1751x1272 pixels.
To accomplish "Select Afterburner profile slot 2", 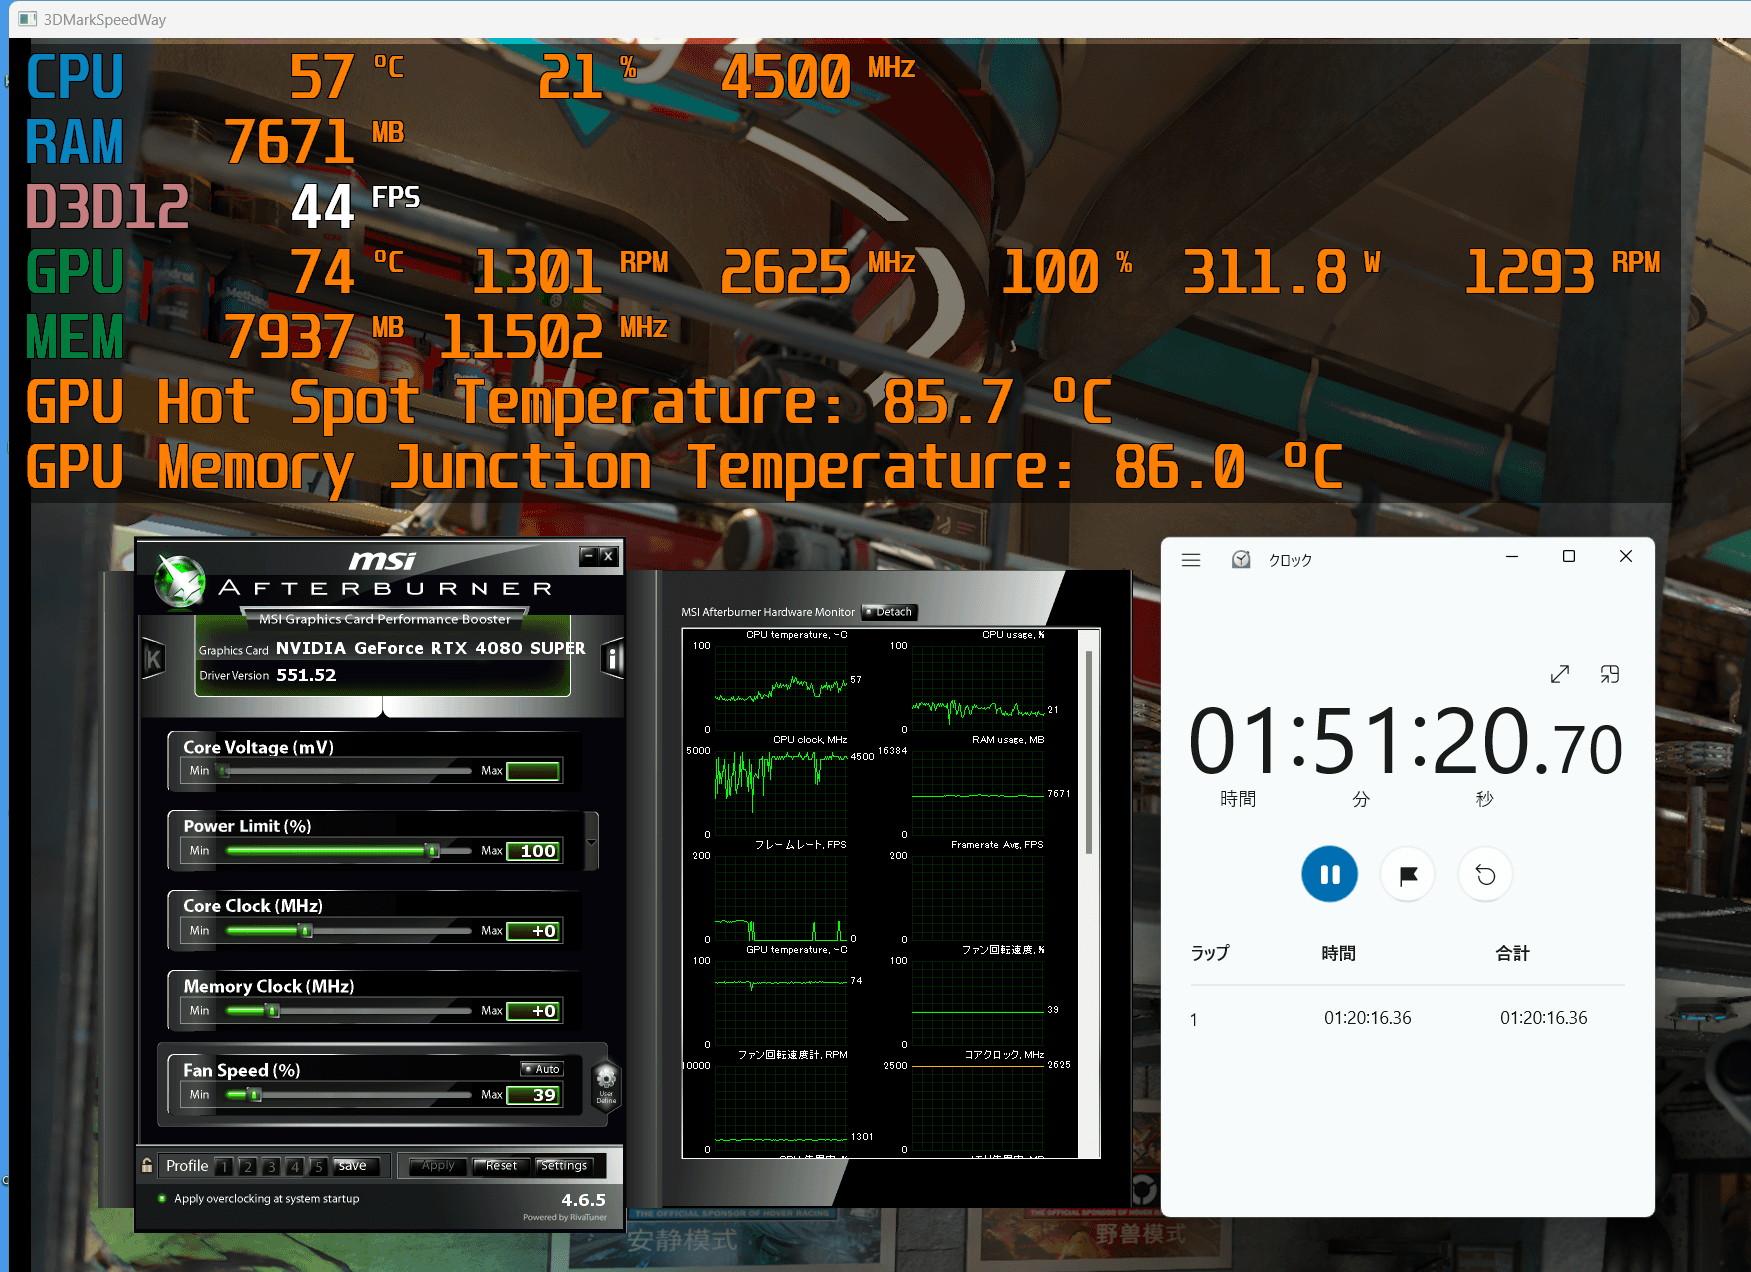I will (x=247, y=1166).
